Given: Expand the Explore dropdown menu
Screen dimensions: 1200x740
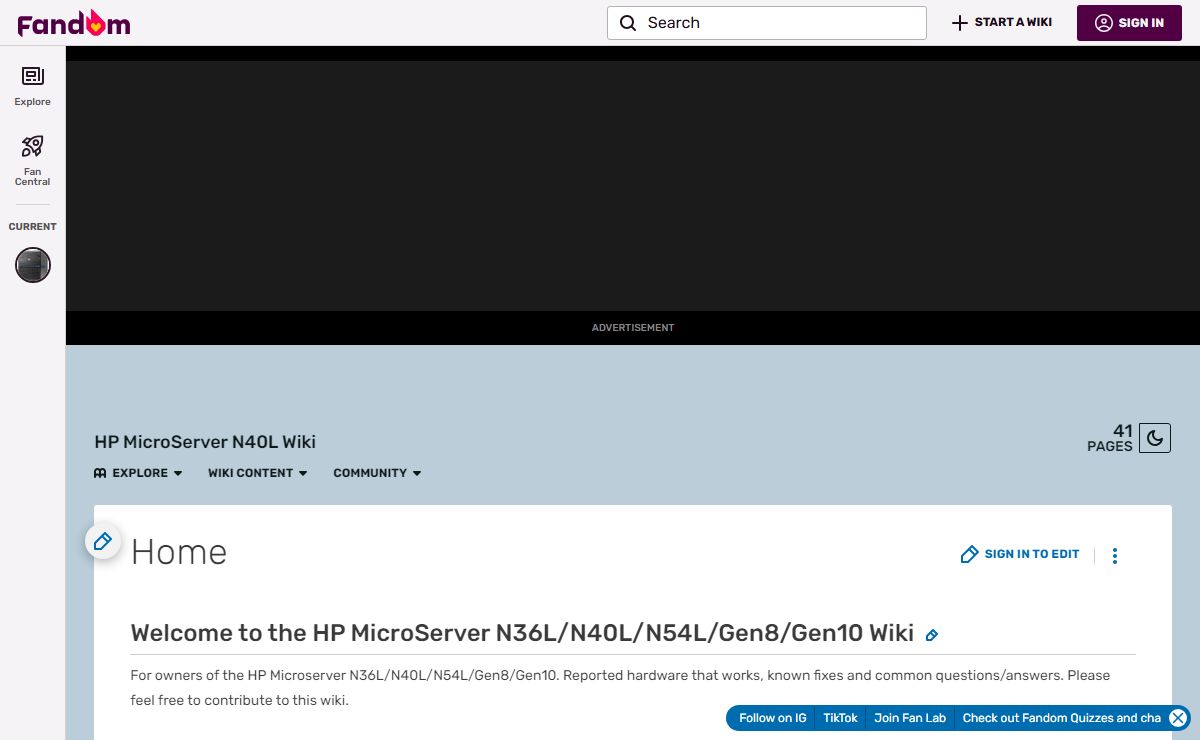Looking at the screenshot, I should [138, 473].
